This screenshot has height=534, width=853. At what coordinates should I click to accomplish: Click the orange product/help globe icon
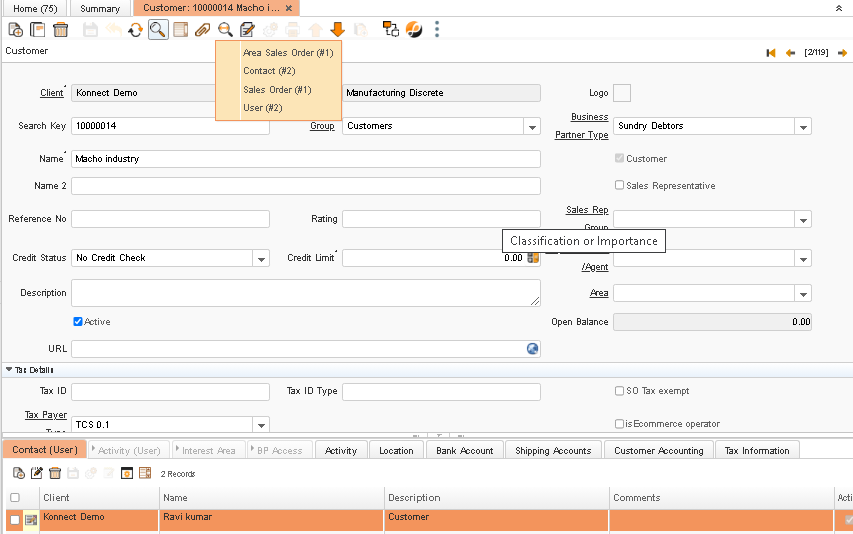pos(414,29)
